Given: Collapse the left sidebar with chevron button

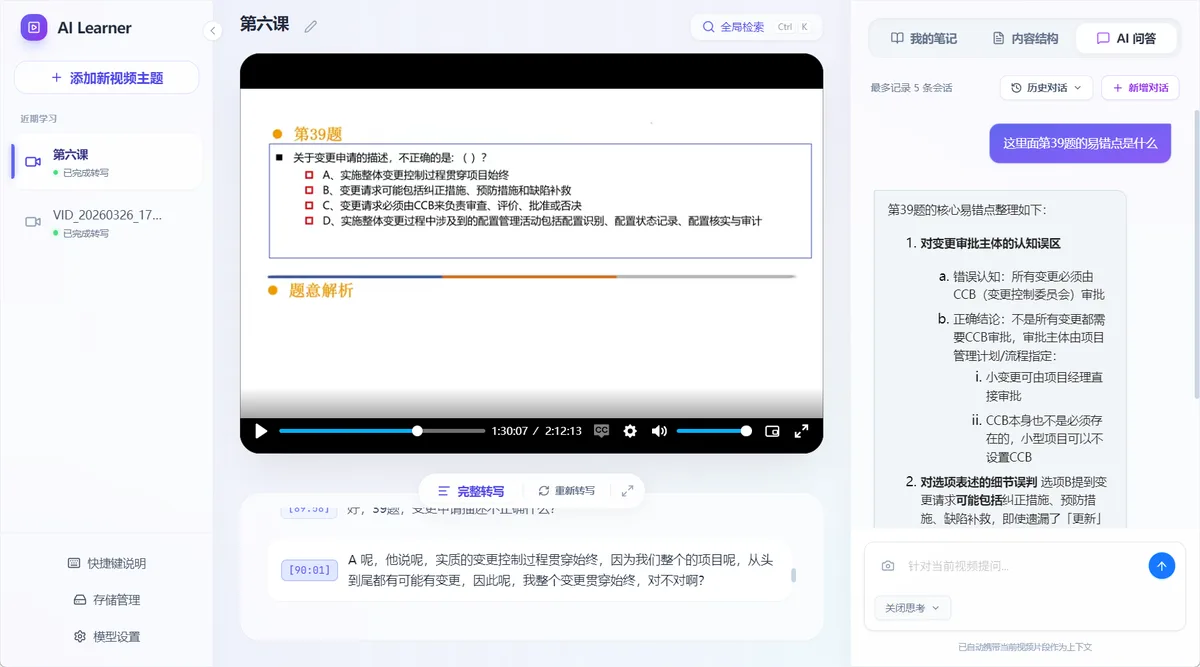Looking at the screenshot, I should point(212,31).
